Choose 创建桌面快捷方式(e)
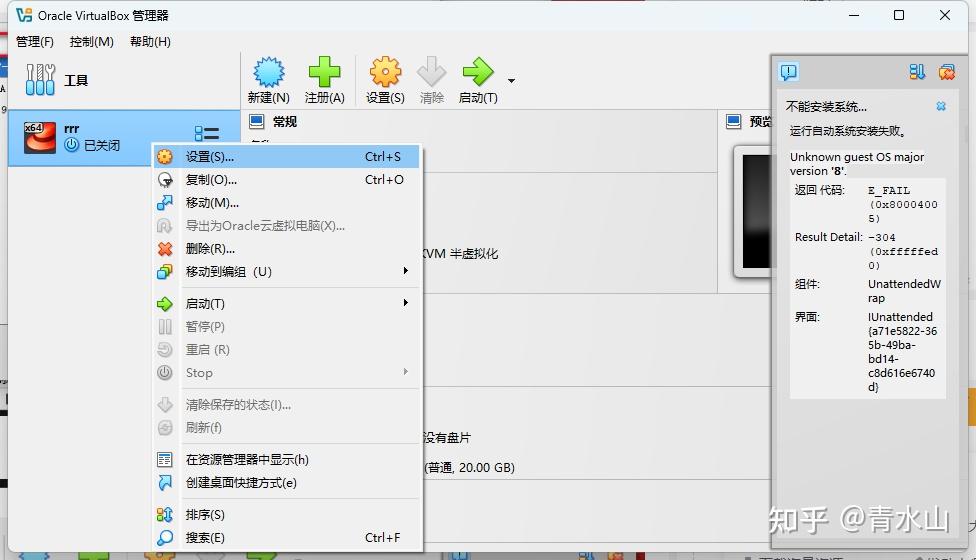Image resolution: width=976 pixels, height=560 pixels. (x=286, y=483)
